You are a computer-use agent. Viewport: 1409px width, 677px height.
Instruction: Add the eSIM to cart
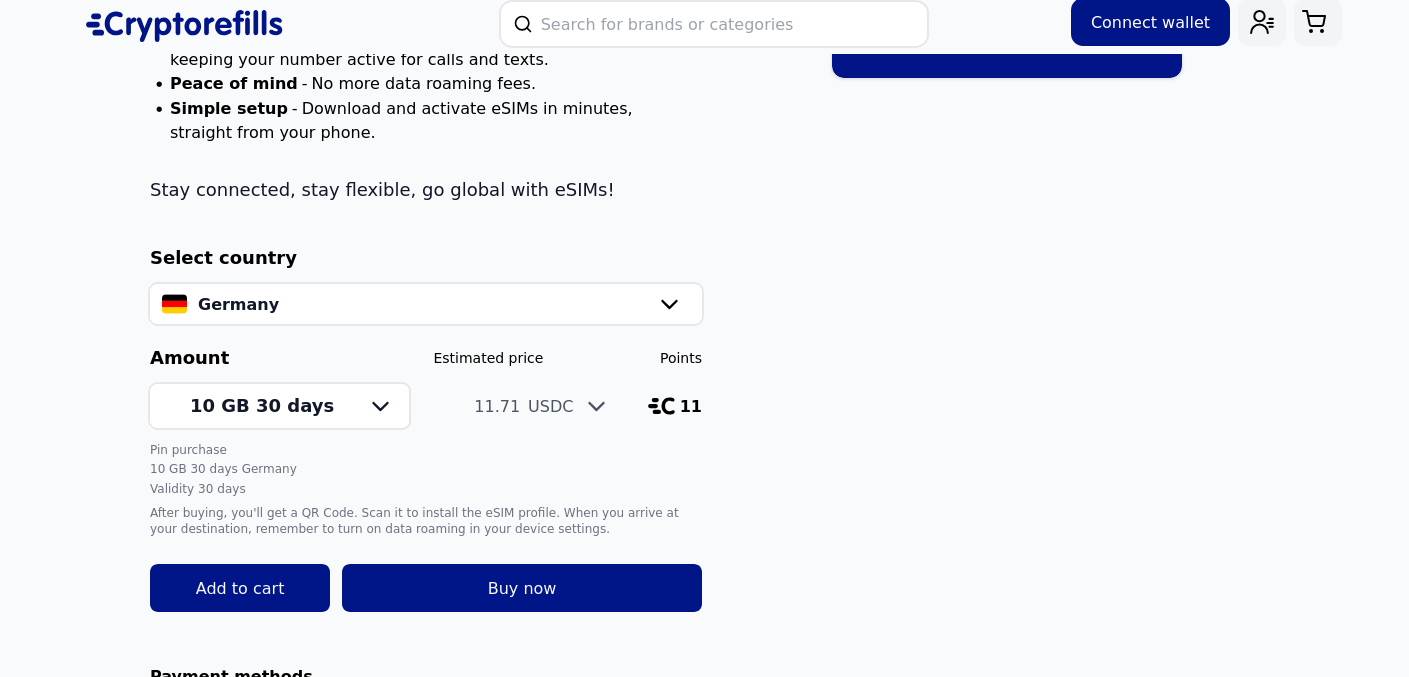point(240,588)
